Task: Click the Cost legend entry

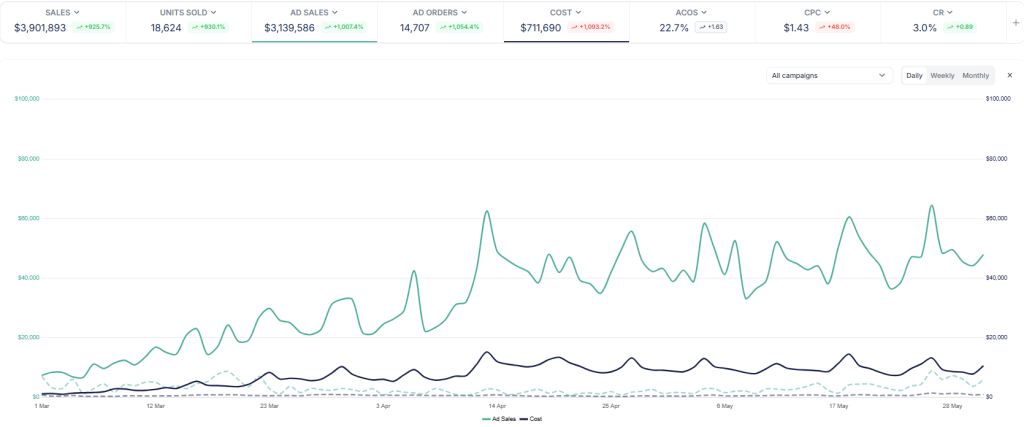Action: pyautogui.click(x=530, y=419)
